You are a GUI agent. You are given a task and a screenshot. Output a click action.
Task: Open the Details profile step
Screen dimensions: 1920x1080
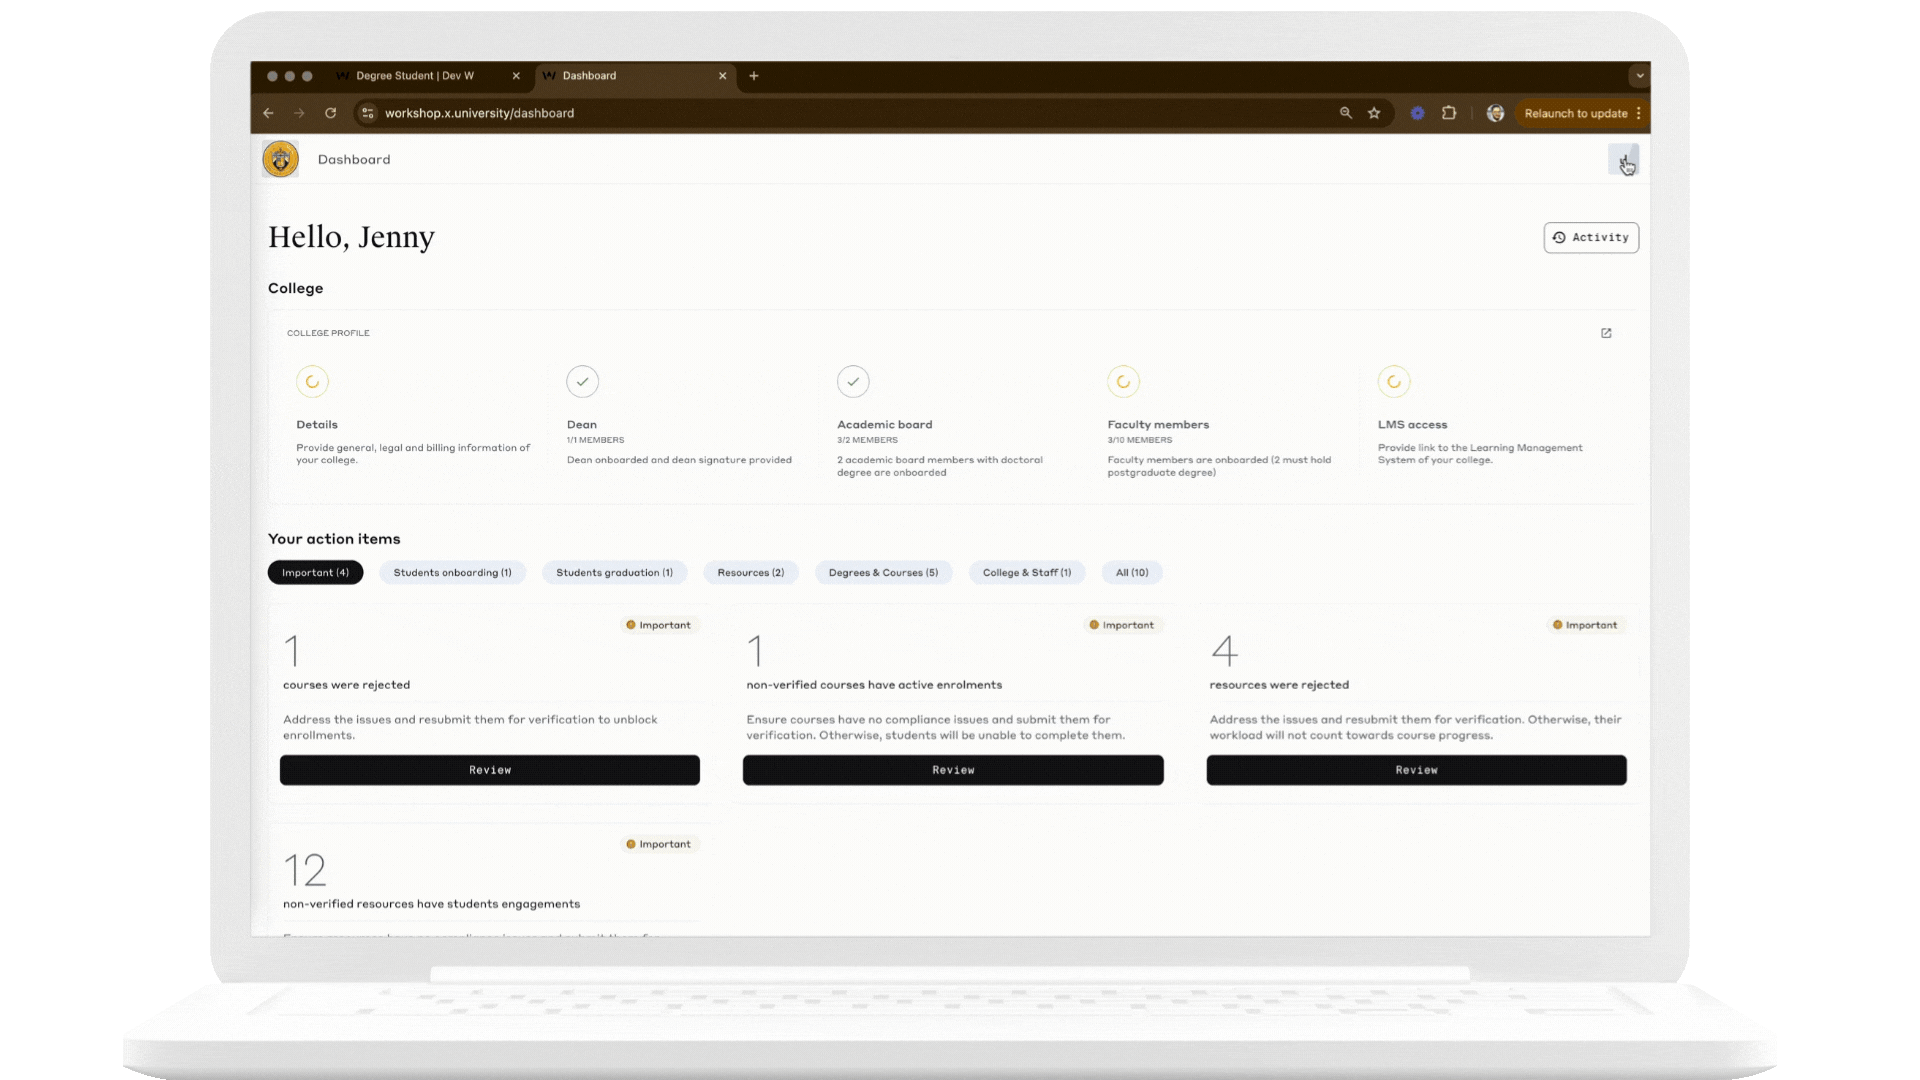[415, 416]
